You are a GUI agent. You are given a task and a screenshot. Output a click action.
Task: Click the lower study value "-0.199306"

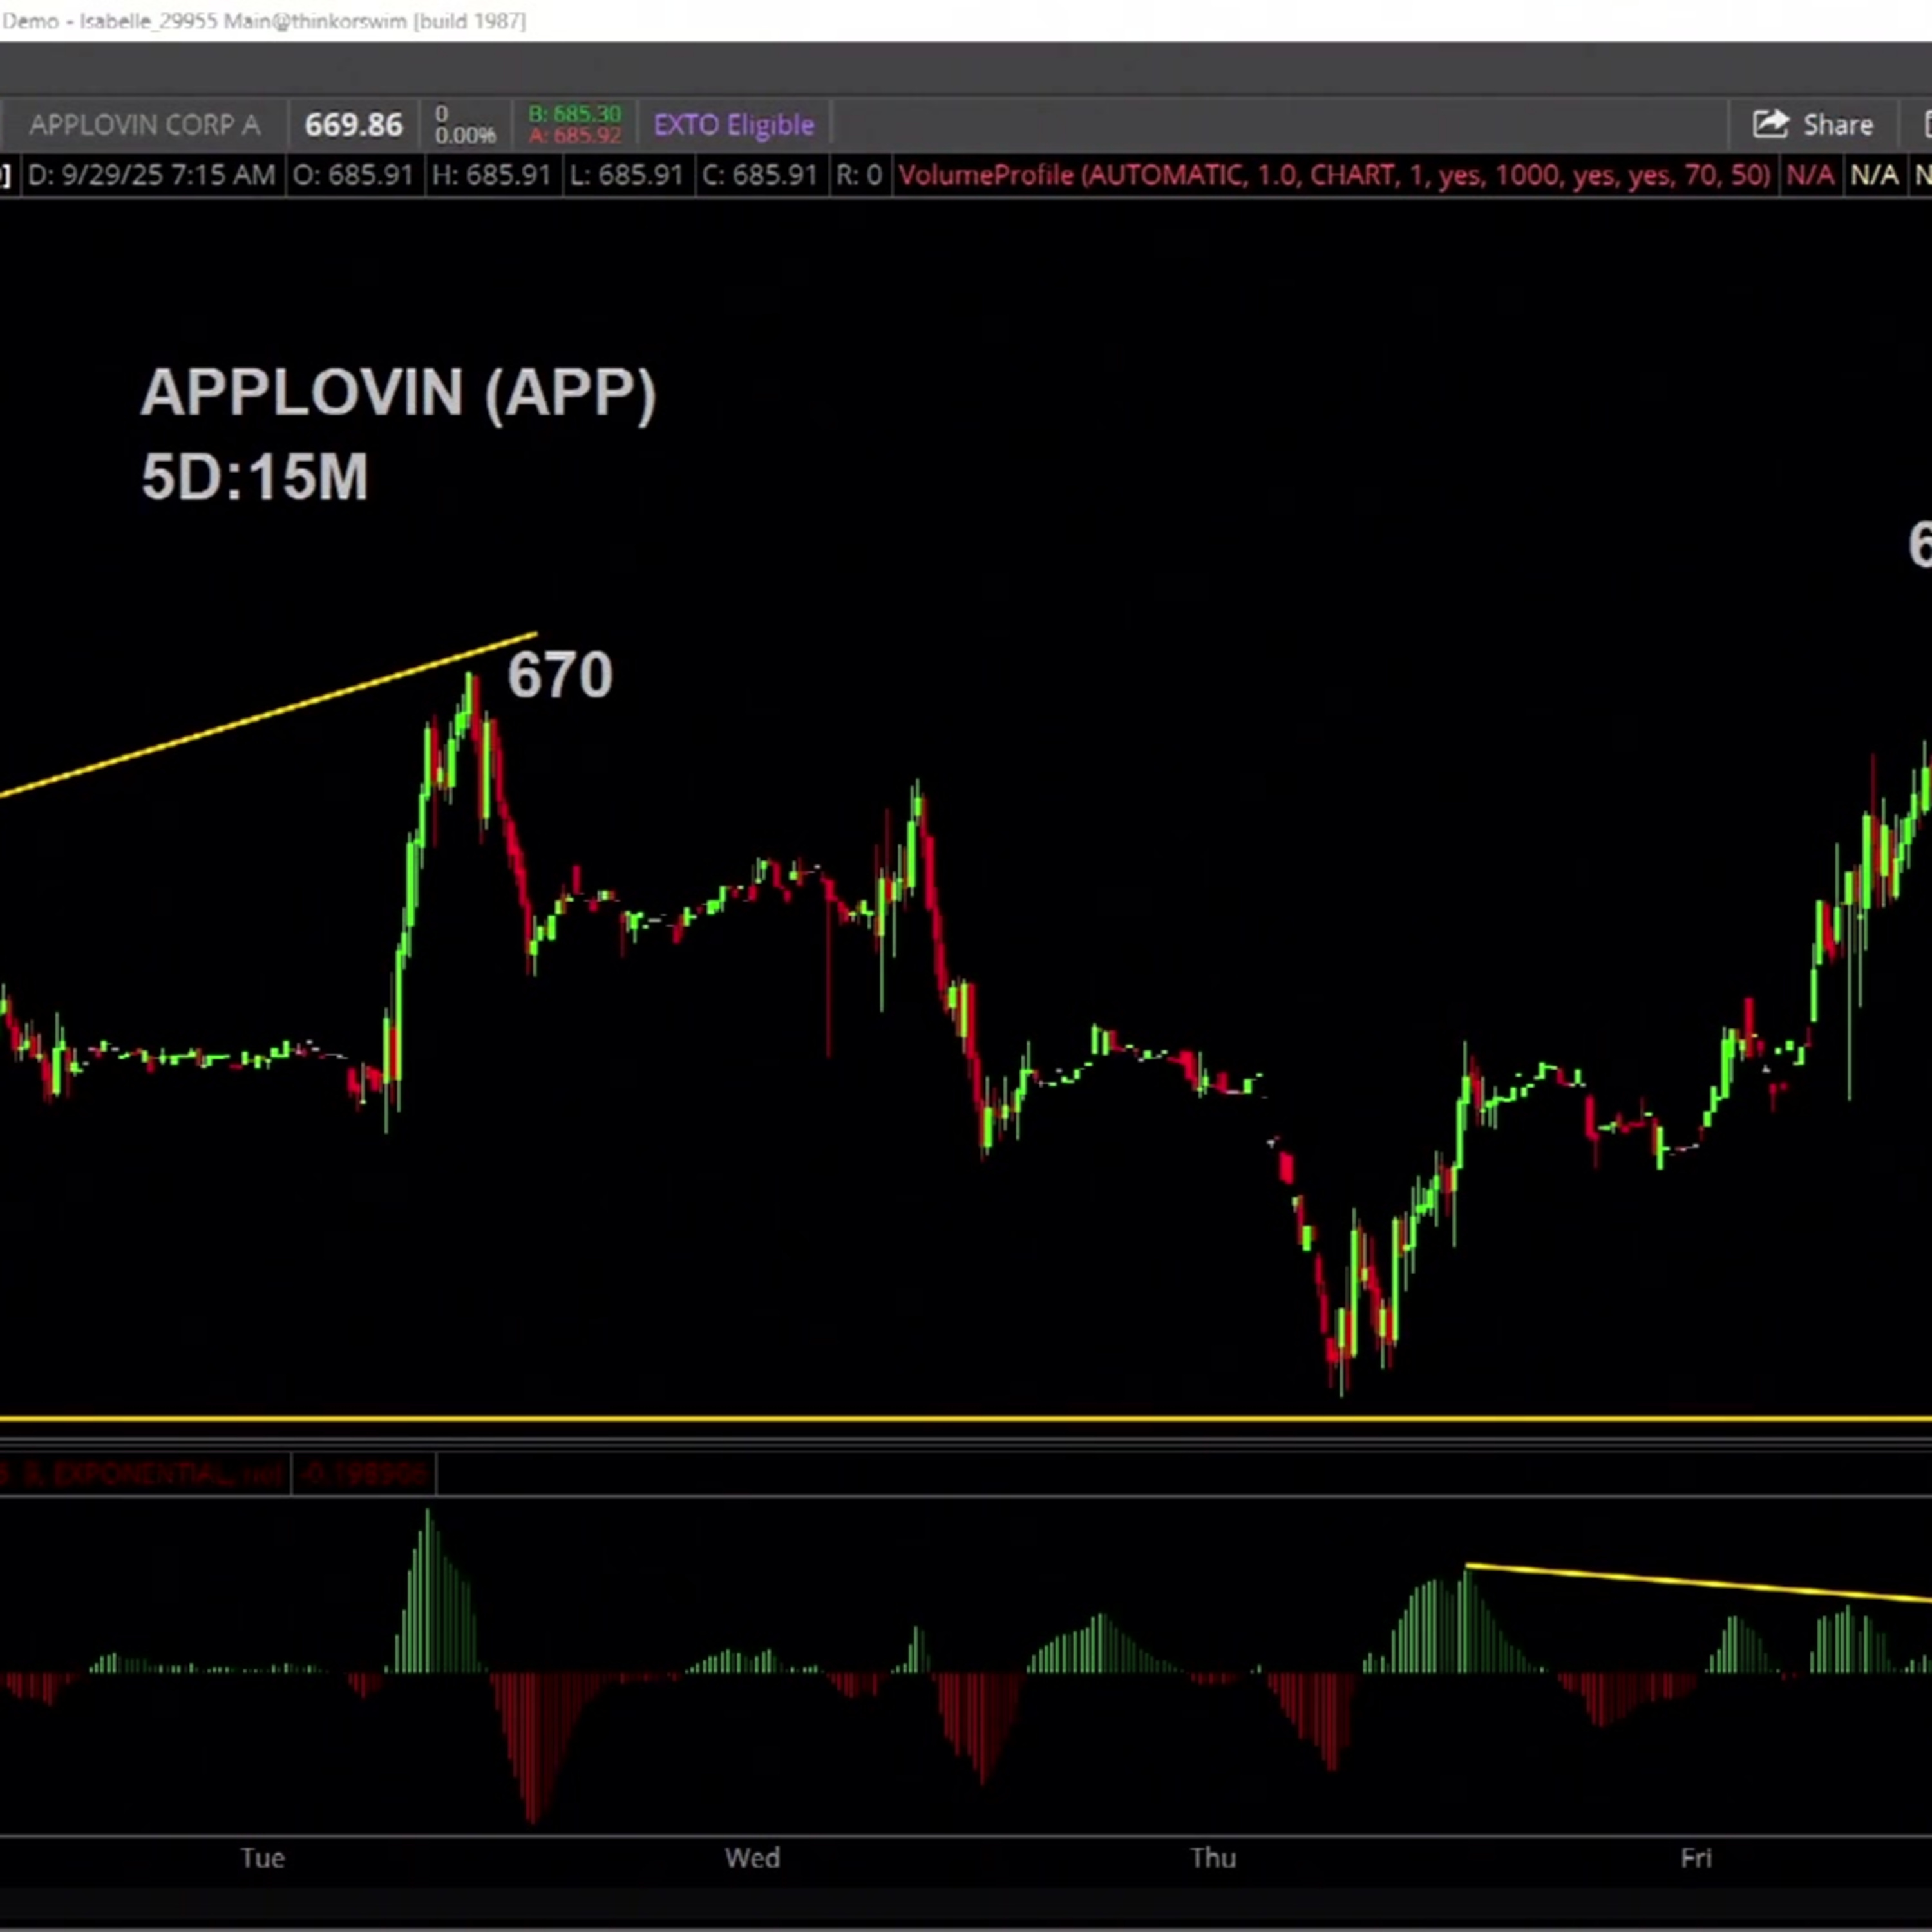364,1473
